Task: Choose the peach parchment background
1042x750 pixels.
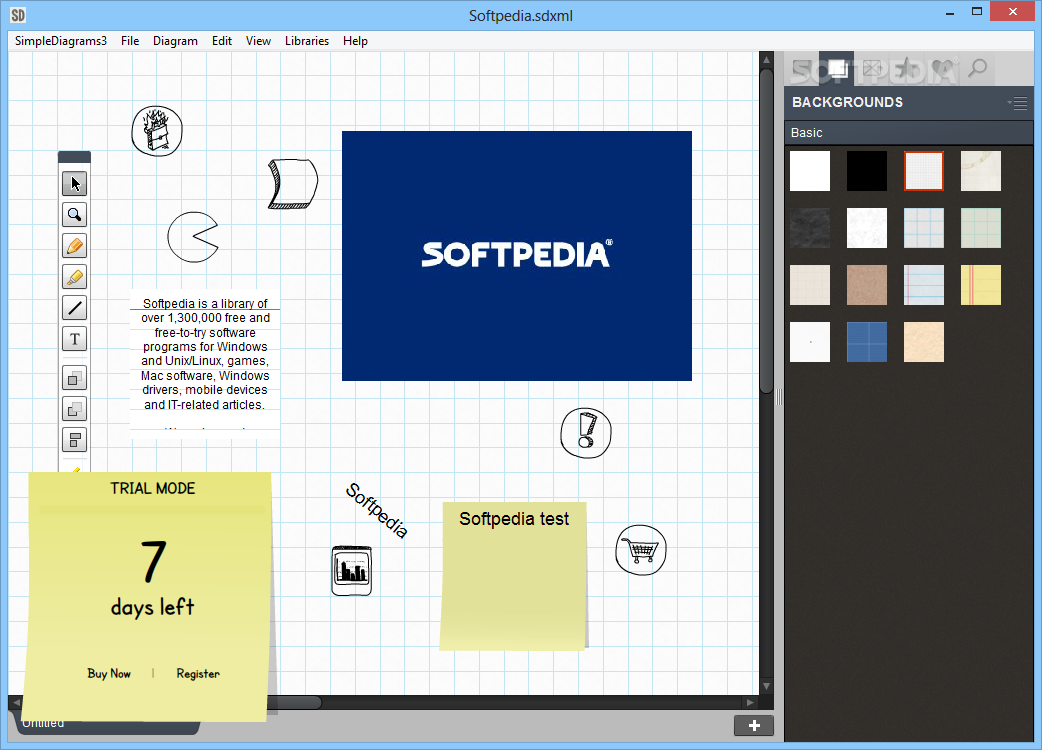Action: click(924, 342)
